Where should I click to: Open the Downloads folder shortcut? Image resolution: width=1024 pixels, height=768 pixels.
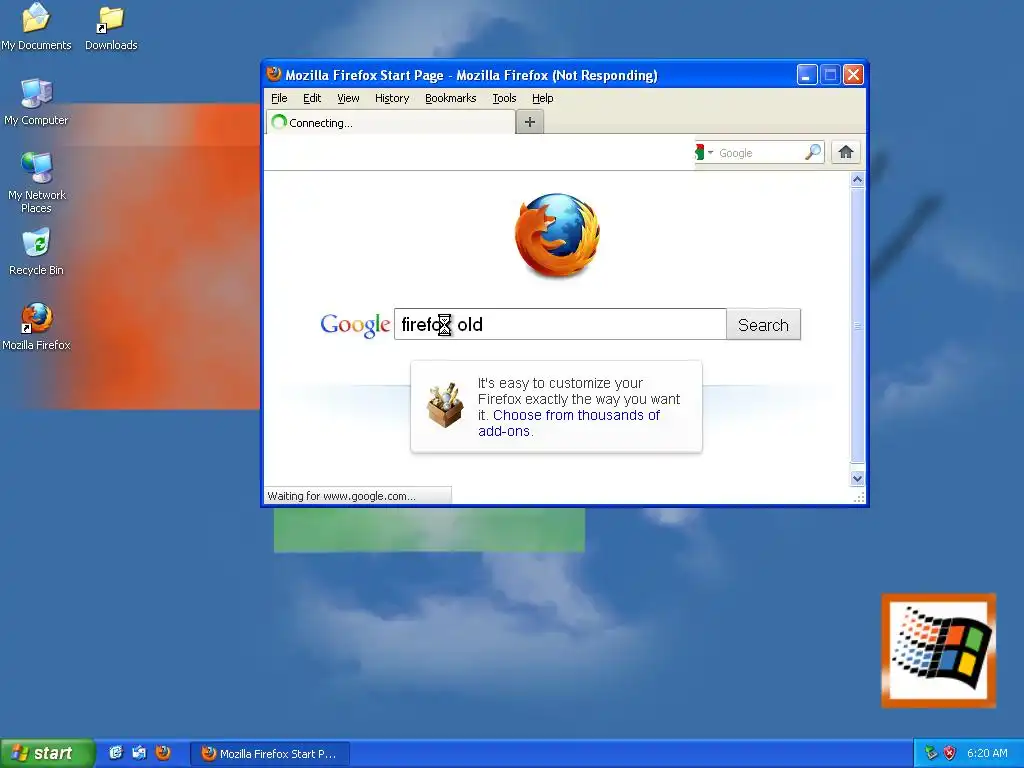coord(111,26)
